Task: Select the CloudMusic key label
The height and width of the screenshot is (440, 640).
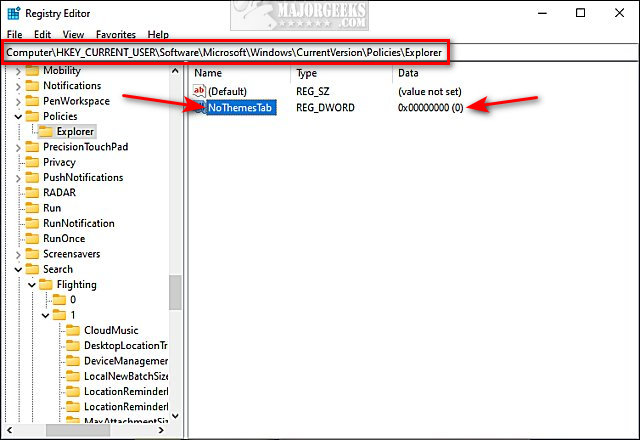Action: (111, 330)
